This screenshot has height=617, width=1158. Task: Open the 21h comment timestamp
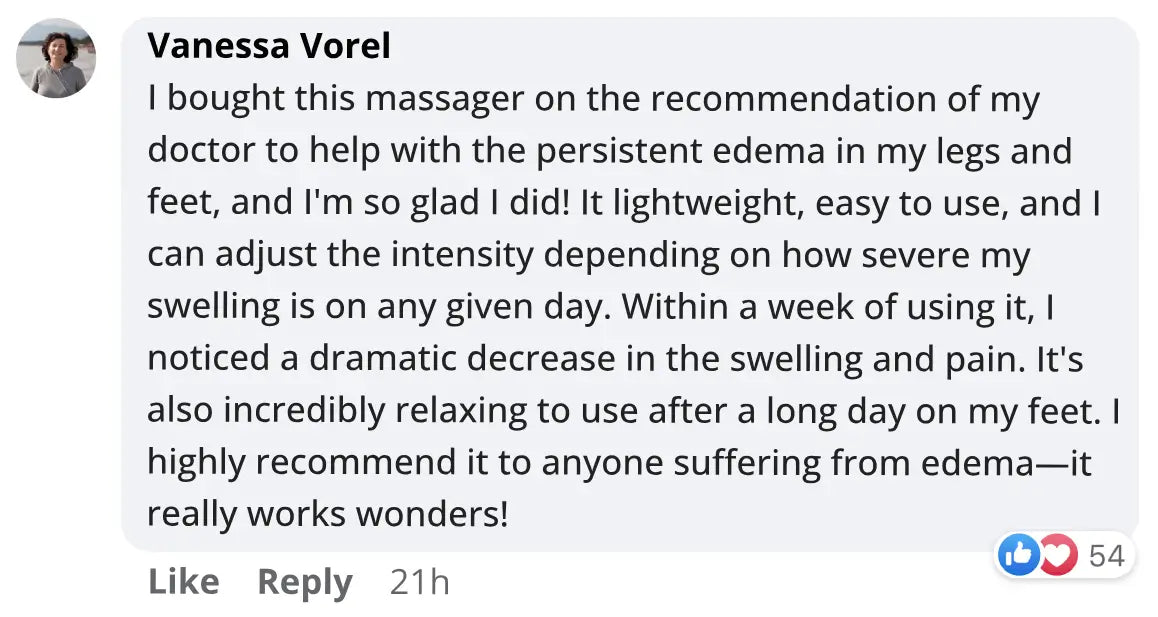419,581
